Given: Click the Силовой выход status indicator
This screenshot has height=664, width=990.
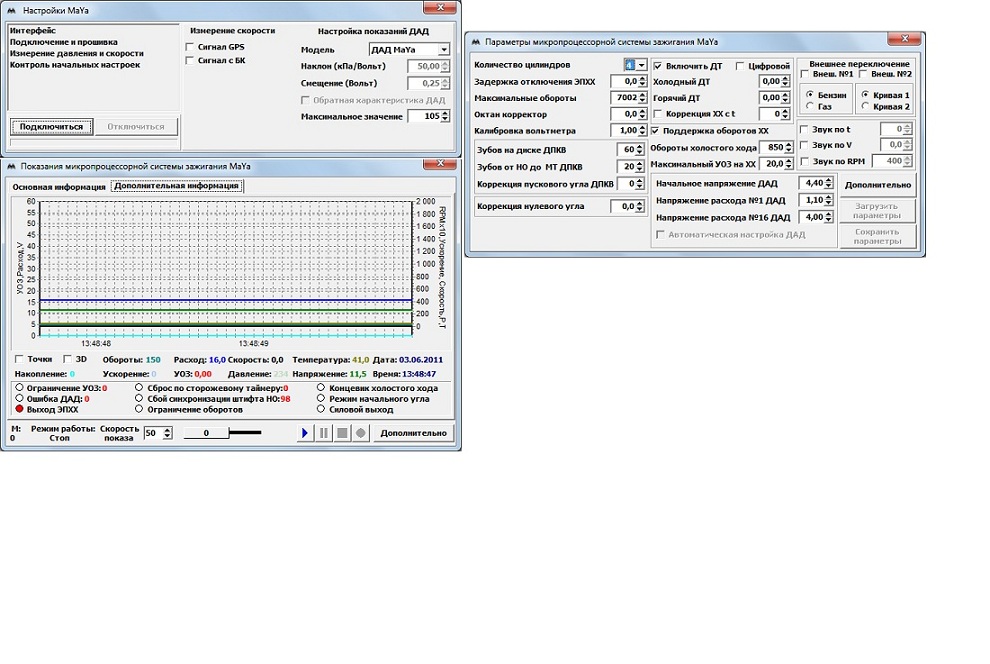Looking at the screenshot, I should tap(321, 410).
